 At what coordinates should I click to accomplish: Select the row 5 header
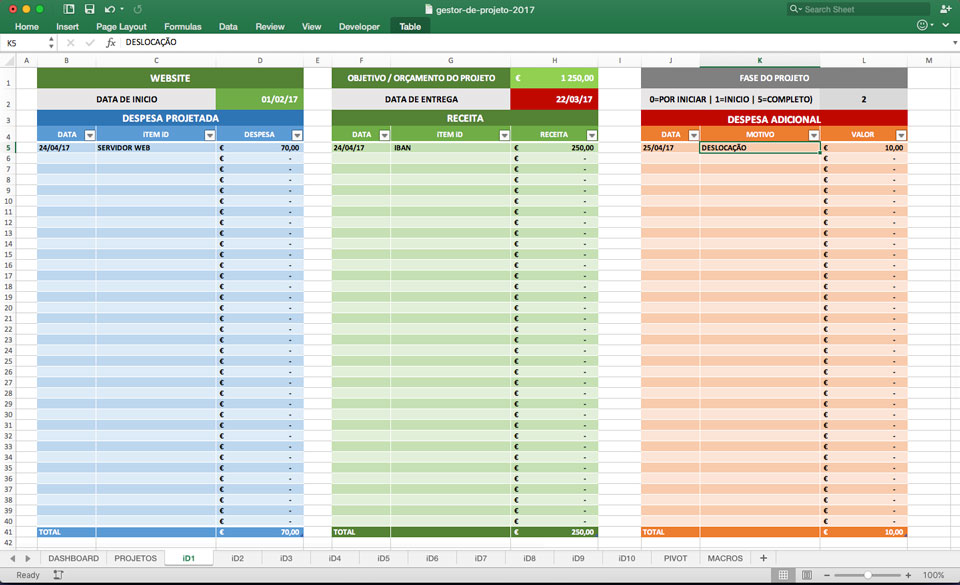[9, 147]
